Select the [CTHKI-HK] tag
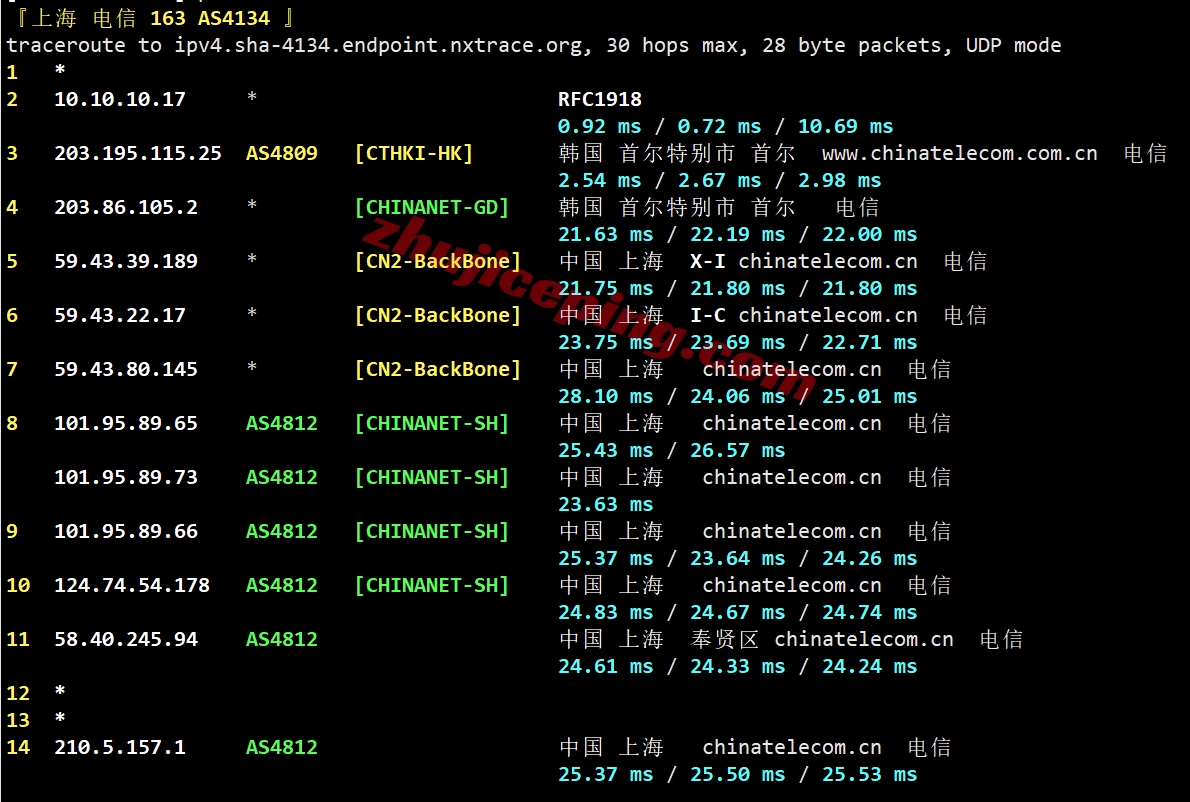Screen dimensions: 1190x802 (414, 153)
